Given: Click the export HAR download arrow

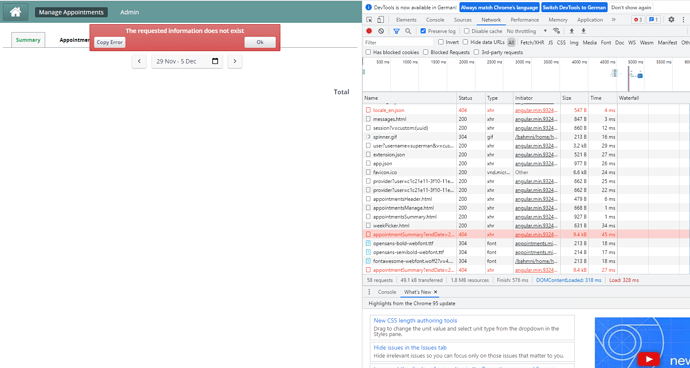Looking at the screenshot, I should click(x=584, y=31).
